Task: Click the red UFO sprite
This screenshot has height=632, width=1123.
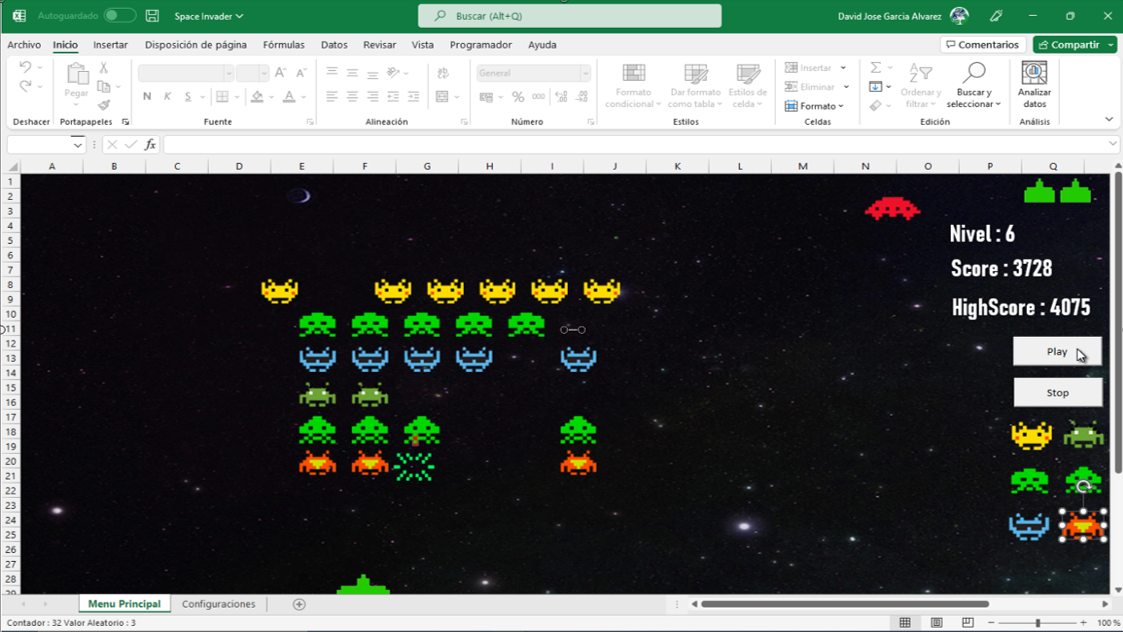Action: [x=892, y=209]
